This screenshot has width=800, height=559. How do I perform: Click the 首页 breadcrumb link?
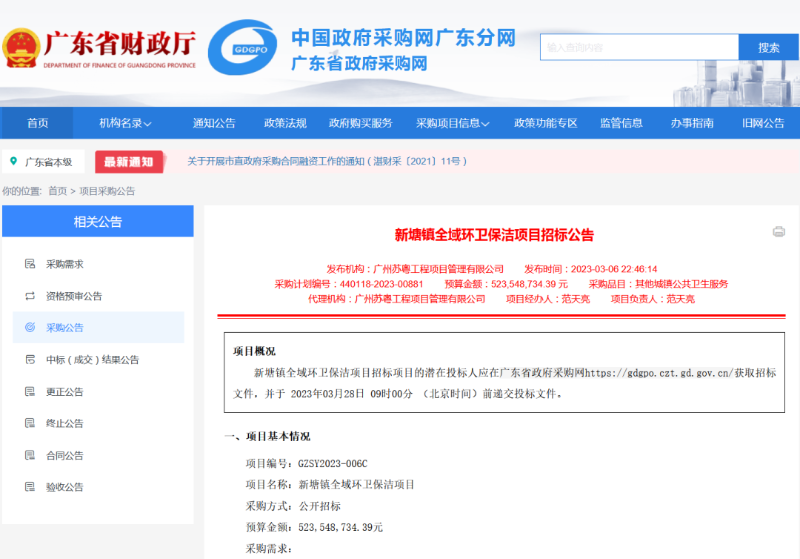point(58,191)
